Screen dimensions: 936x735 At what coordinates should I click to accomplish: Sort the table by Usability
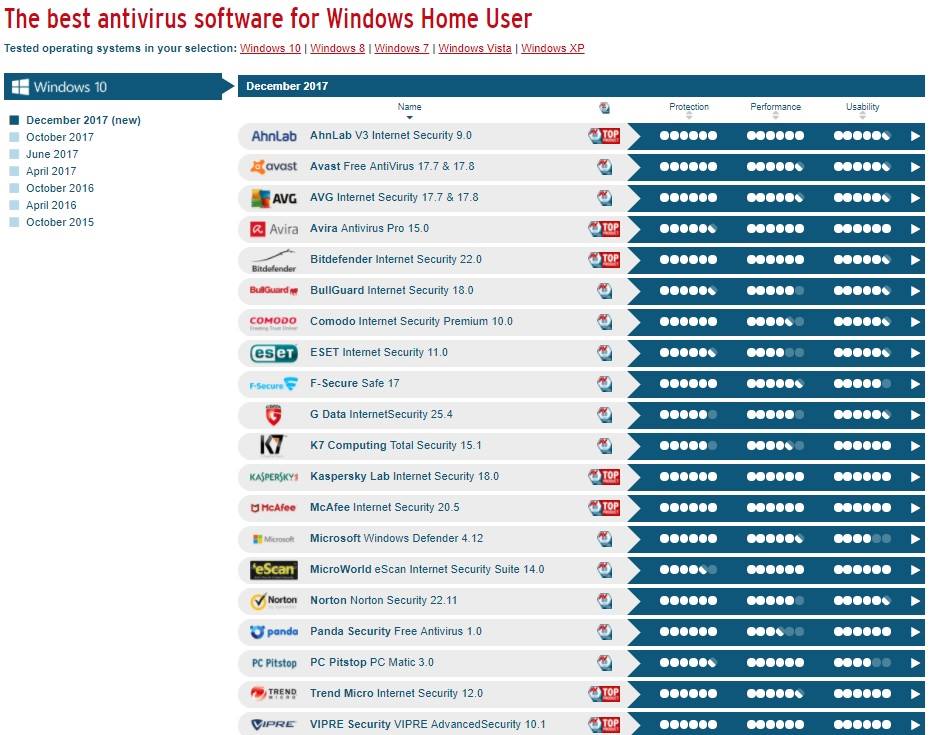point(863,110)
